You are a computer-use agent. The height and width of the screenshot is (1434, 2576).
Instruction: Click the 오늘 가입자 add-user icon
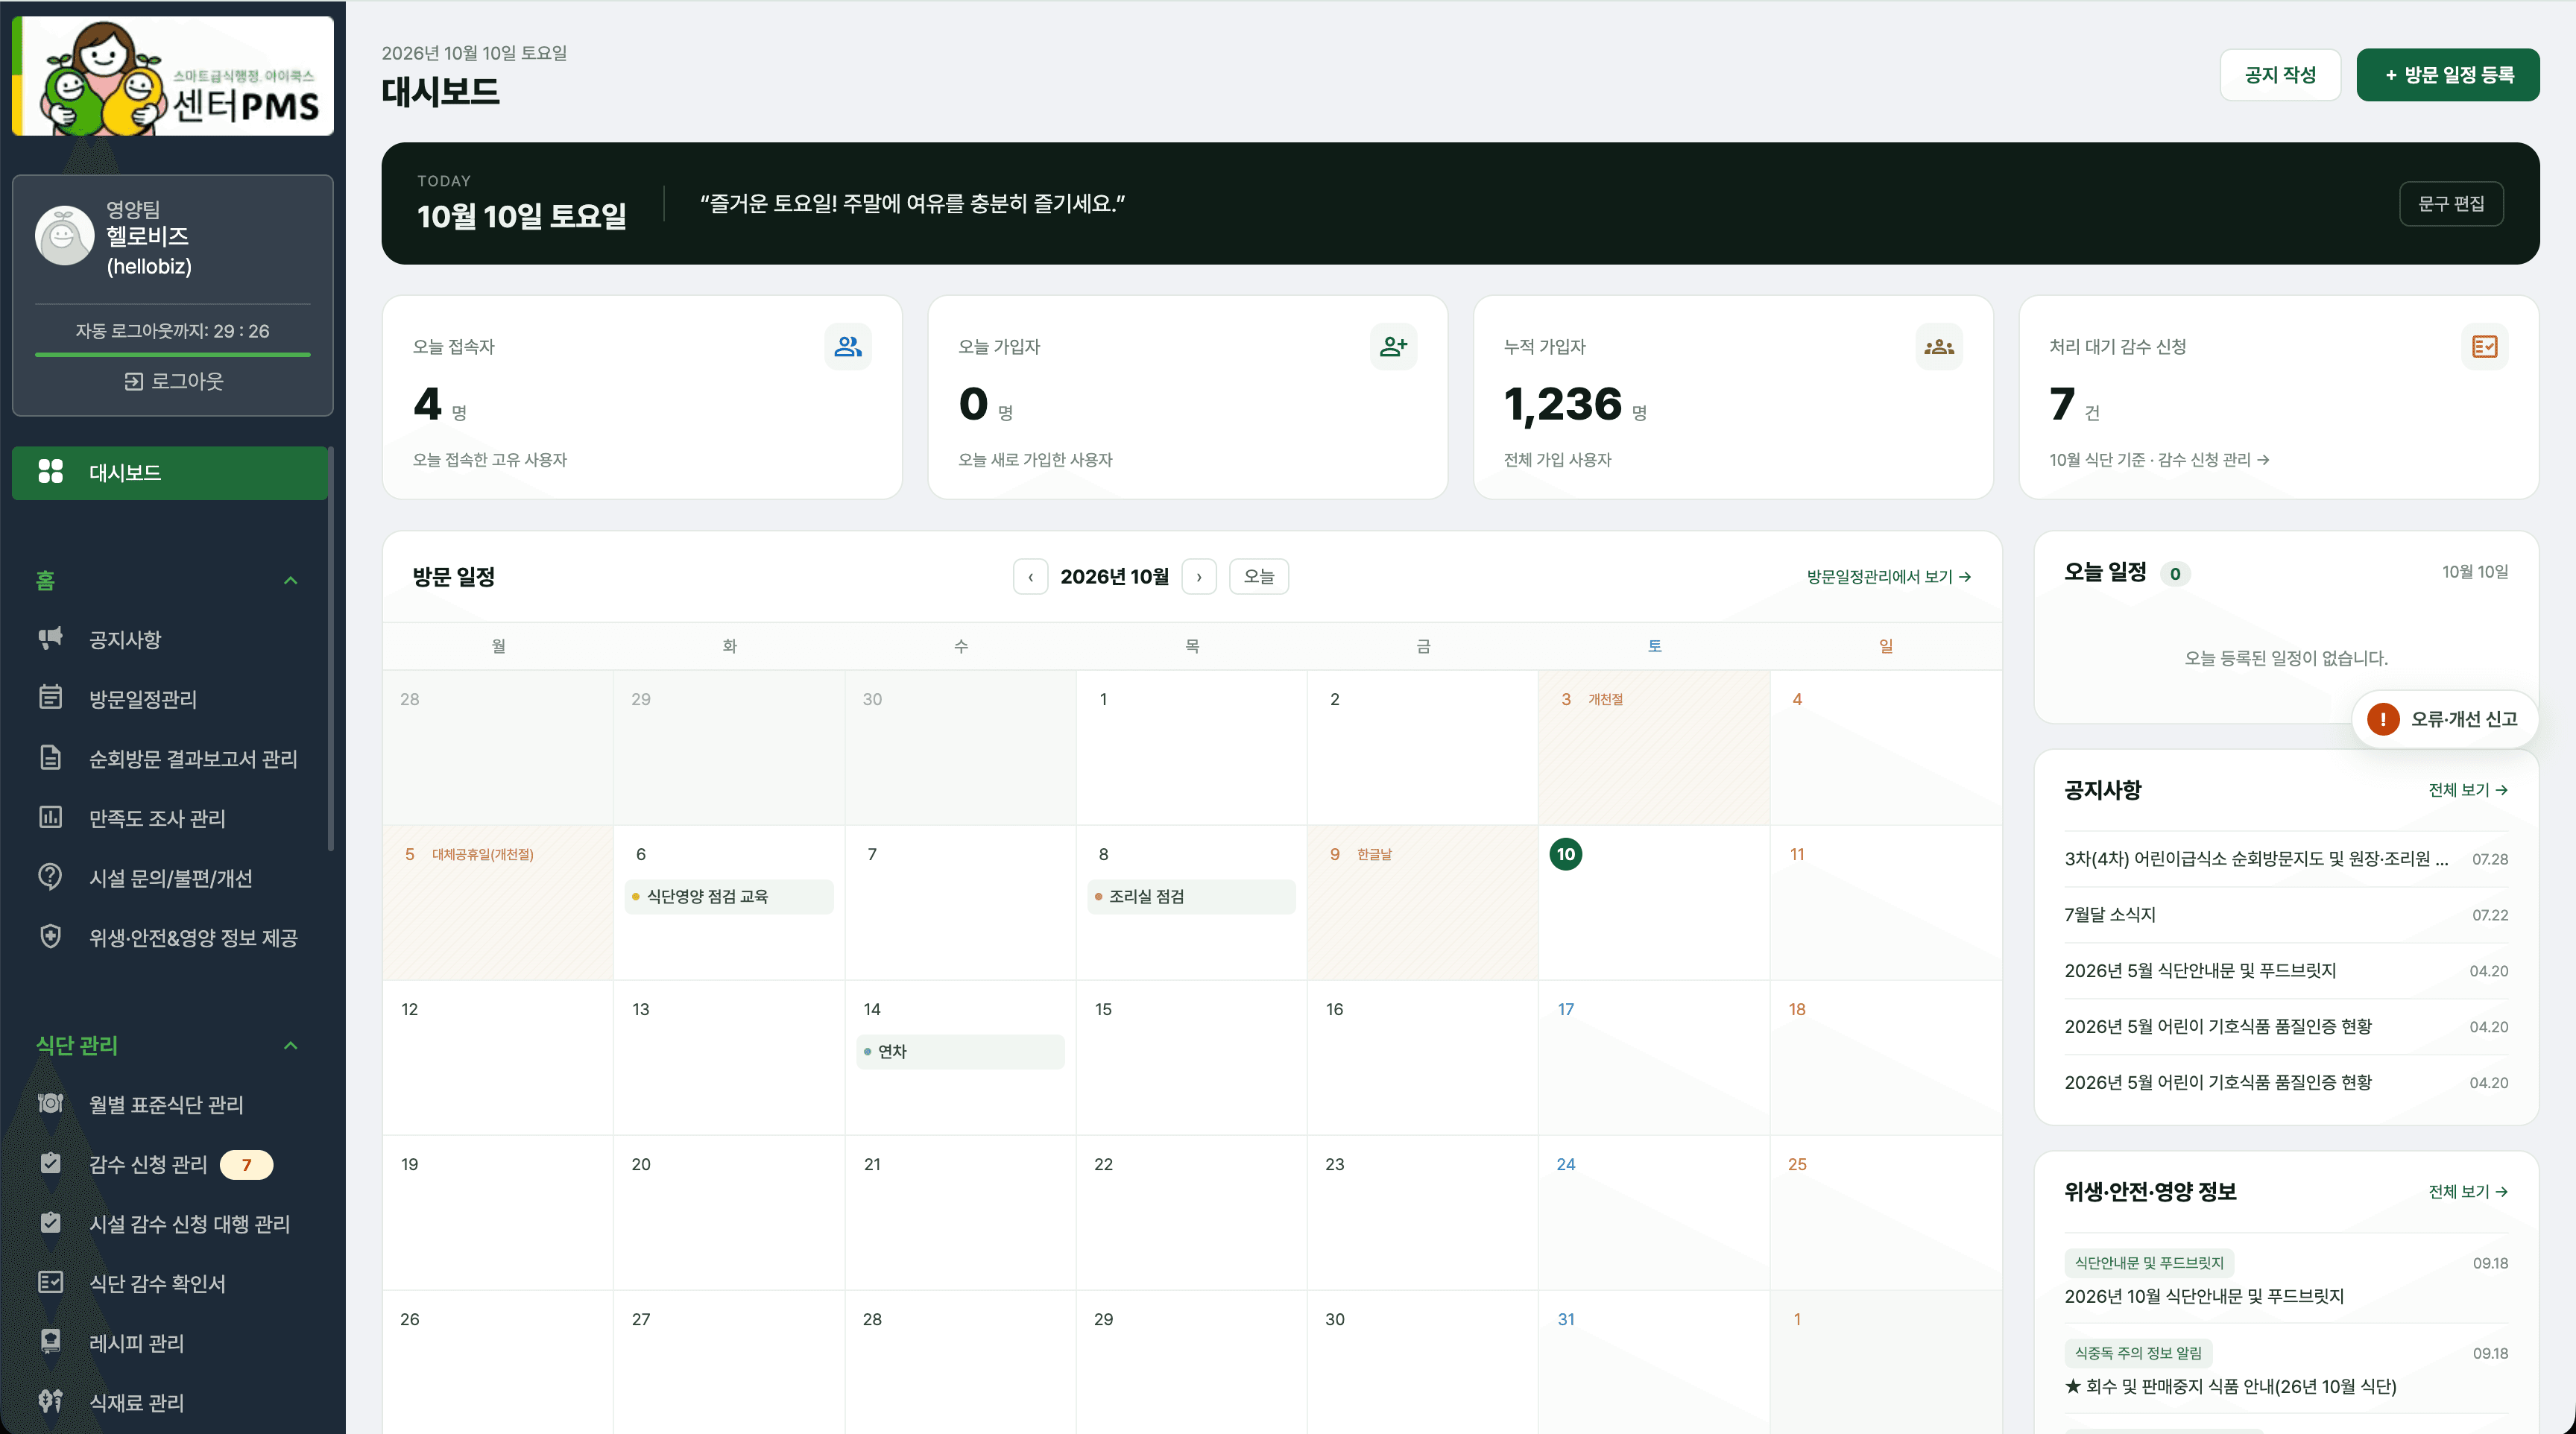(1393, 347)
